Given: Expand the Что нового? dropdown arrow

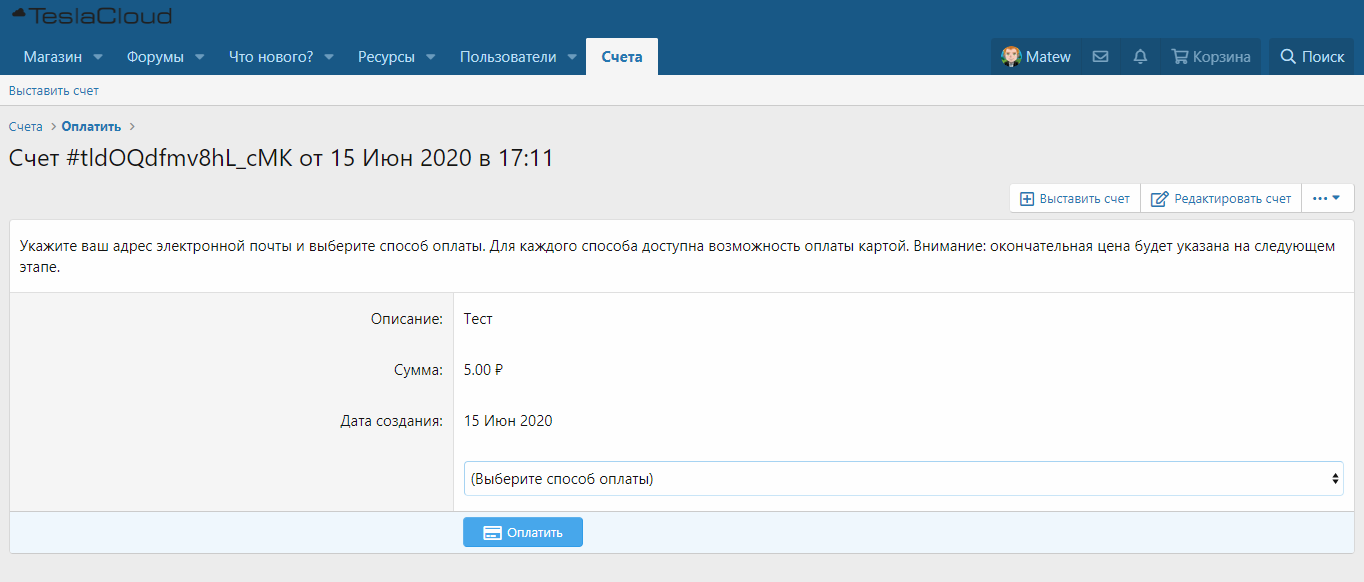Looking at the screenshot, I should coord(329,57).
